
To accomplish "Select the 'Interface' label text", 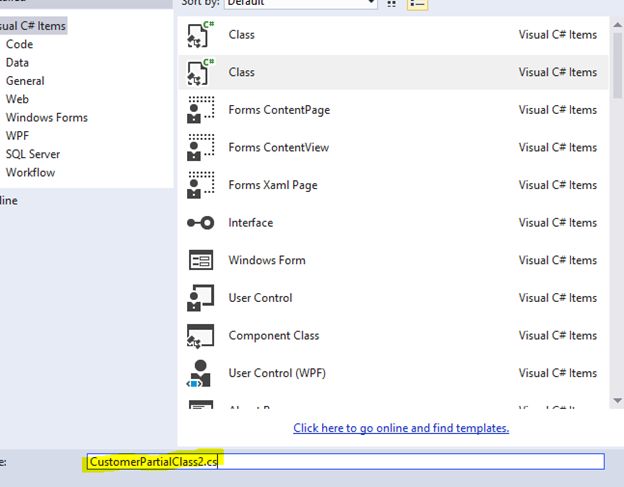I will [251, 222].
